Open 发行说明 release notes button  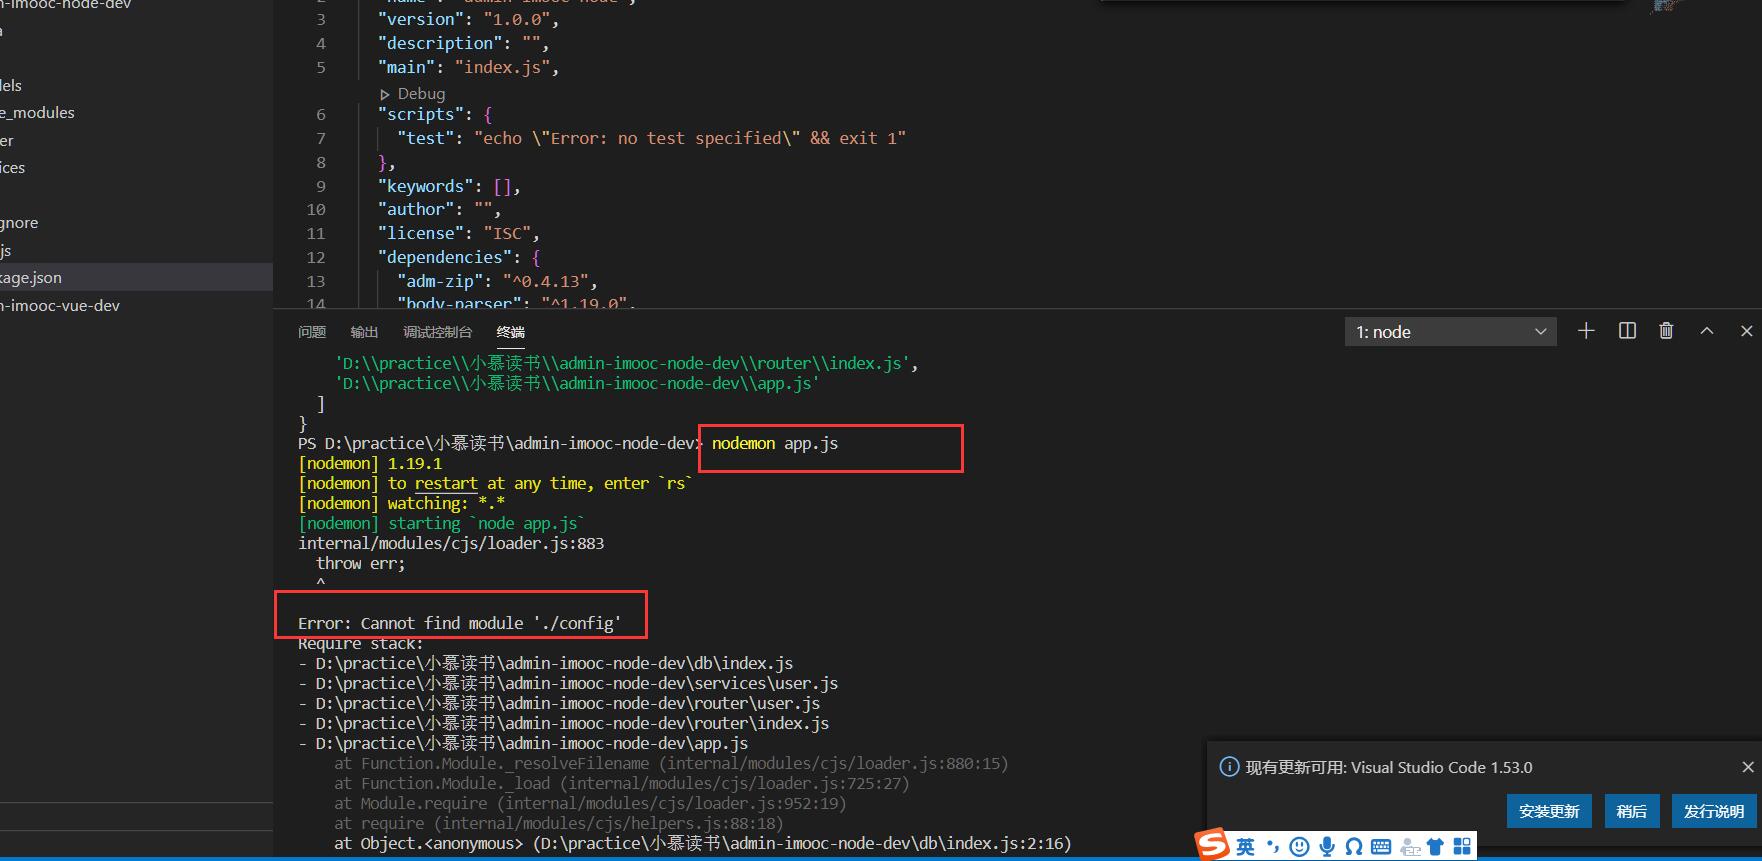coord(1714,811)
